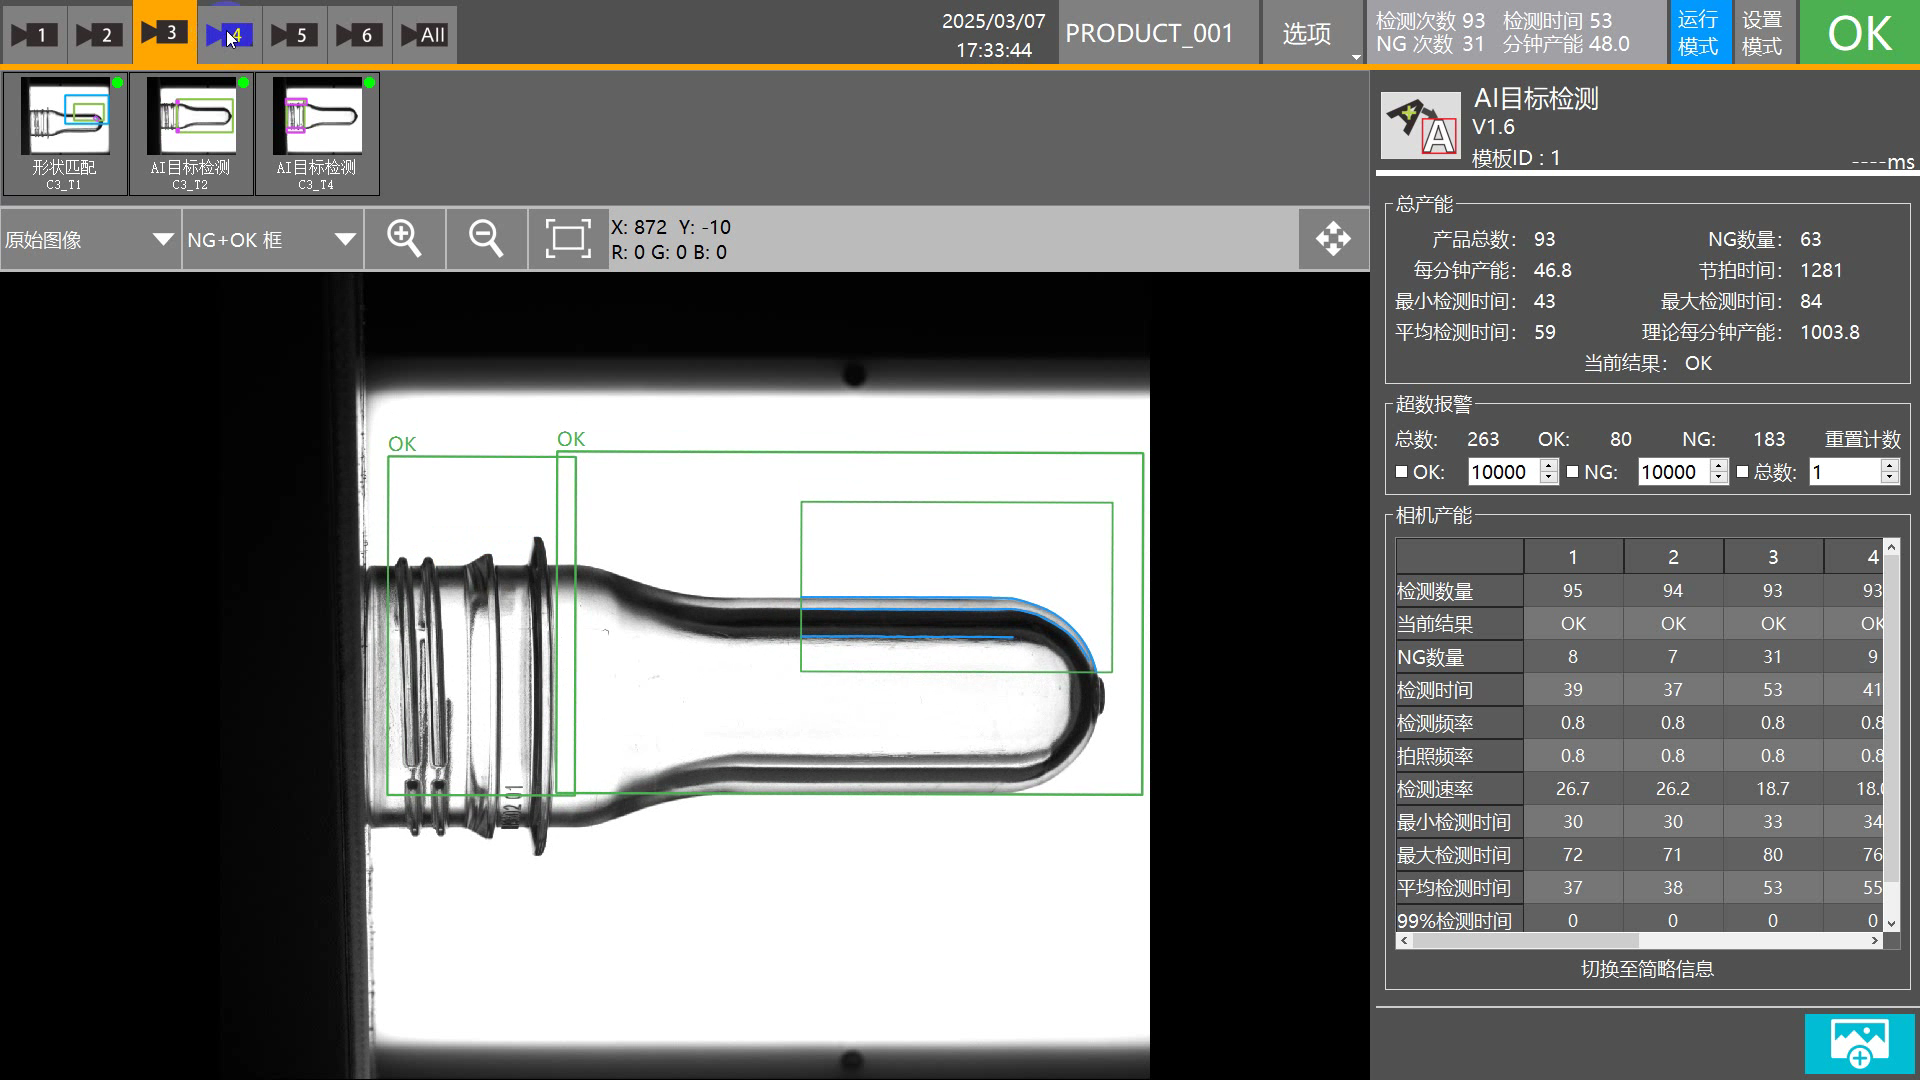Select camera 5 icon tab

[293, 35]
